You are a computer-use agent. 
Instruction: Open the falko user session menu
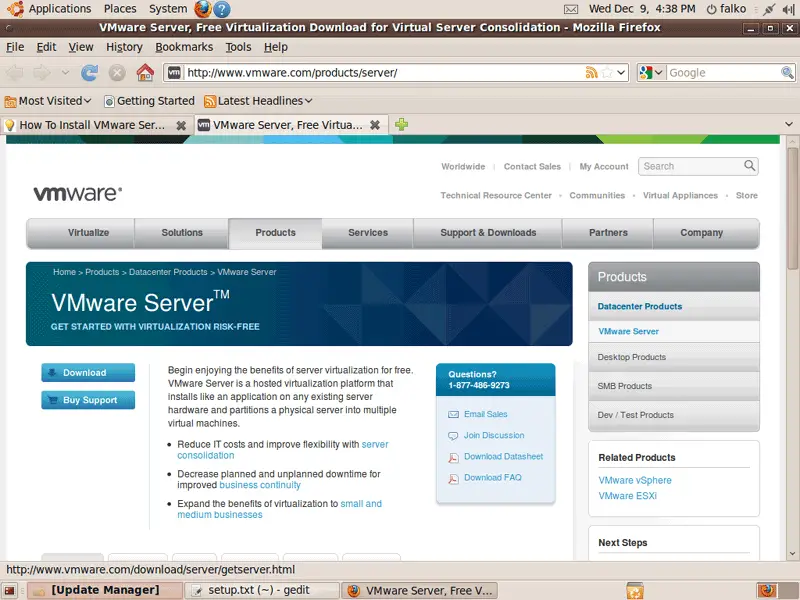click(727, 9)
